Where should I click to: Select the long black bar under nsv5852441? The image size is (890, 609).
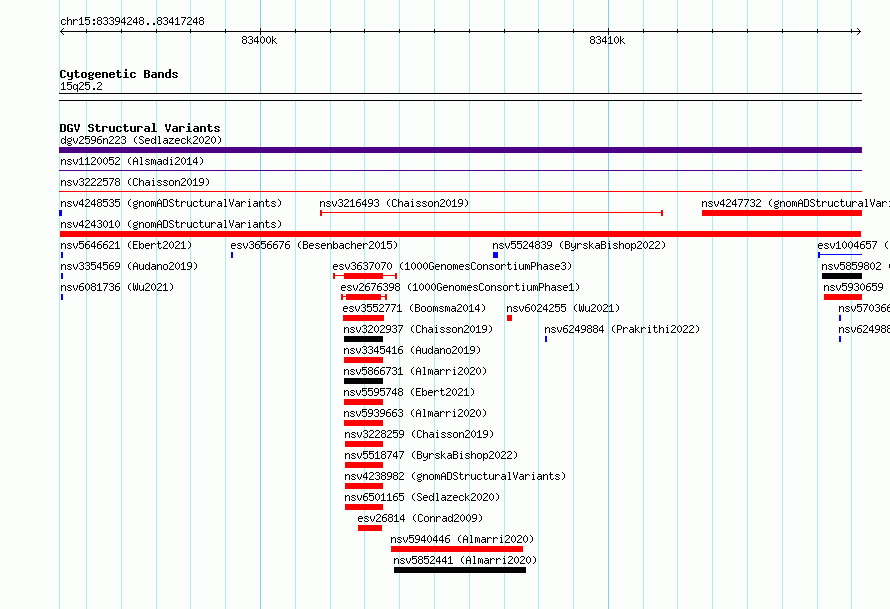point(460,570)
